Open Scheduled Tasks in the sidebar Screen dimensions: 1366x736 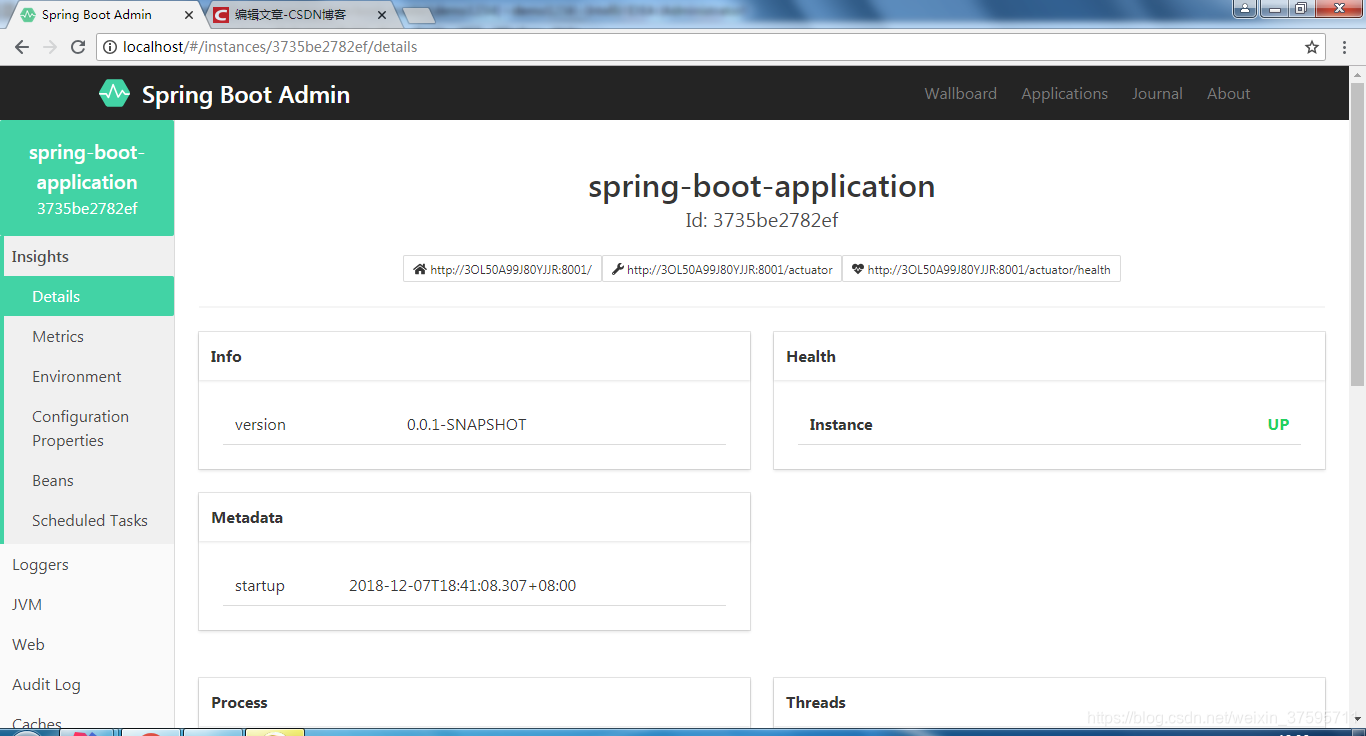87,520
